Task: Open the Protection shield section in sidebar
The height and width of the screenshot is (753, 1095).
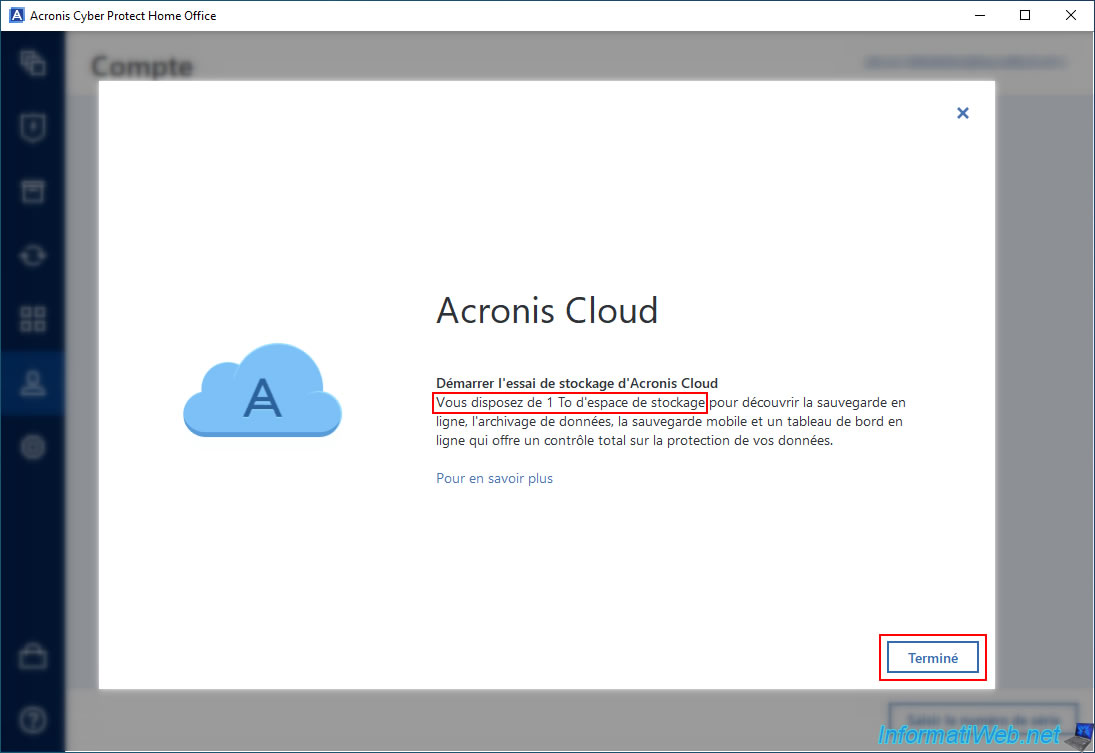Action: [33, 128]
